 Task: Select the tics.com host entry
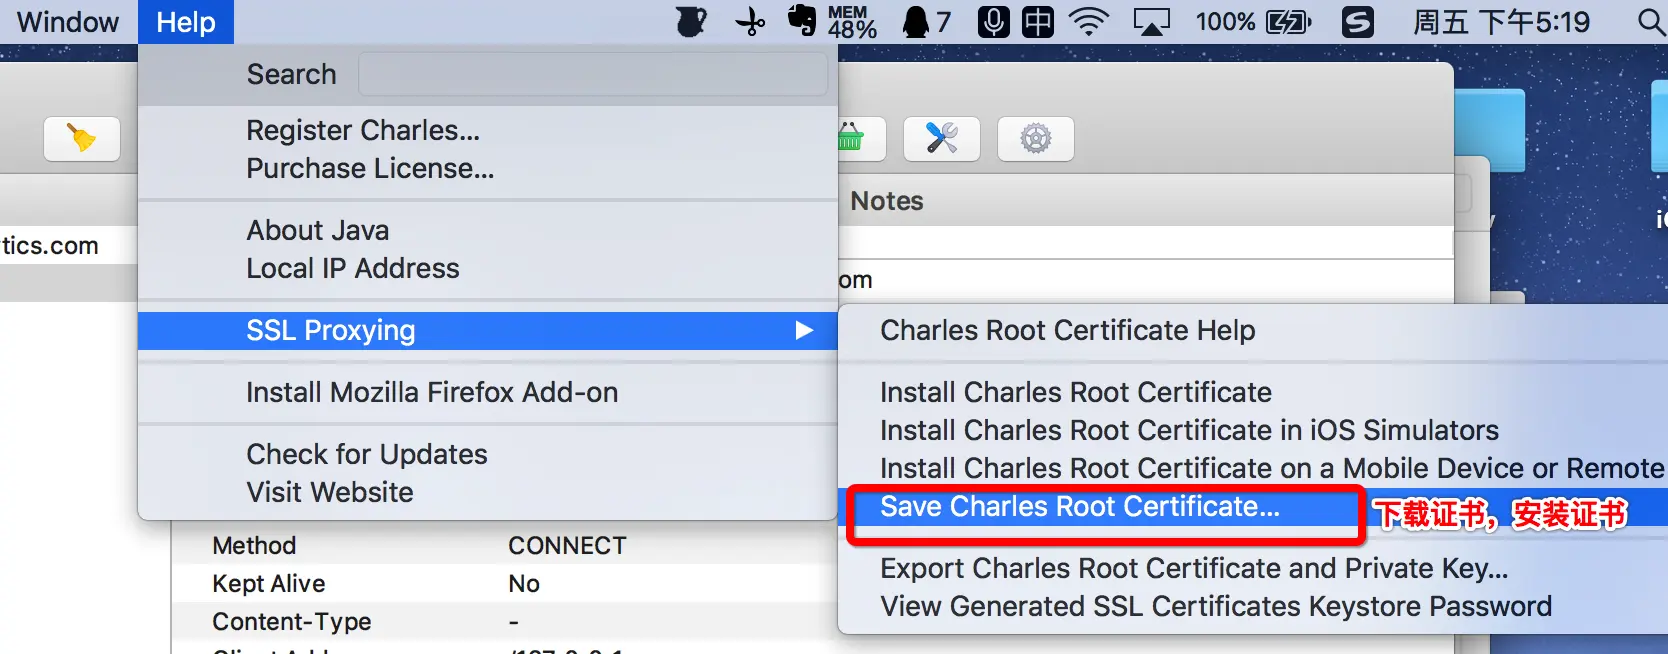(x=50, y=245)
